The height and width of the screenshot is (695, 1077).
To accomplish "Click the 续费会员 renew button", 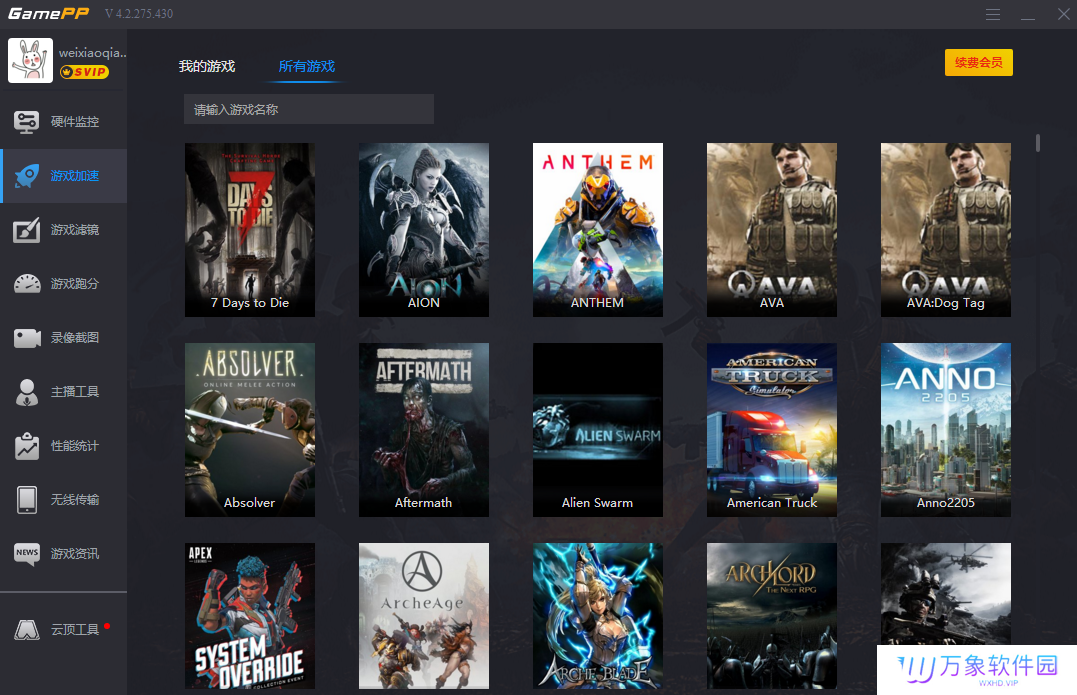I will point(979,62).
